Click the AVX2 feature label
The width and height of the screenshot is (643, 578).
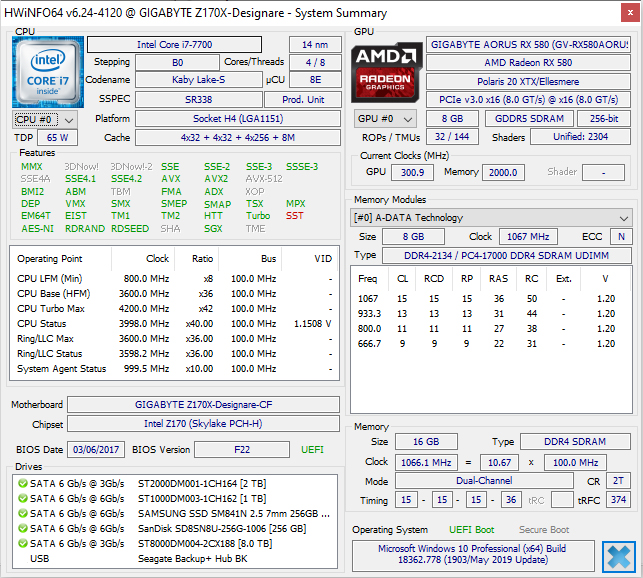pyautogui.click(x=216, y=179)
